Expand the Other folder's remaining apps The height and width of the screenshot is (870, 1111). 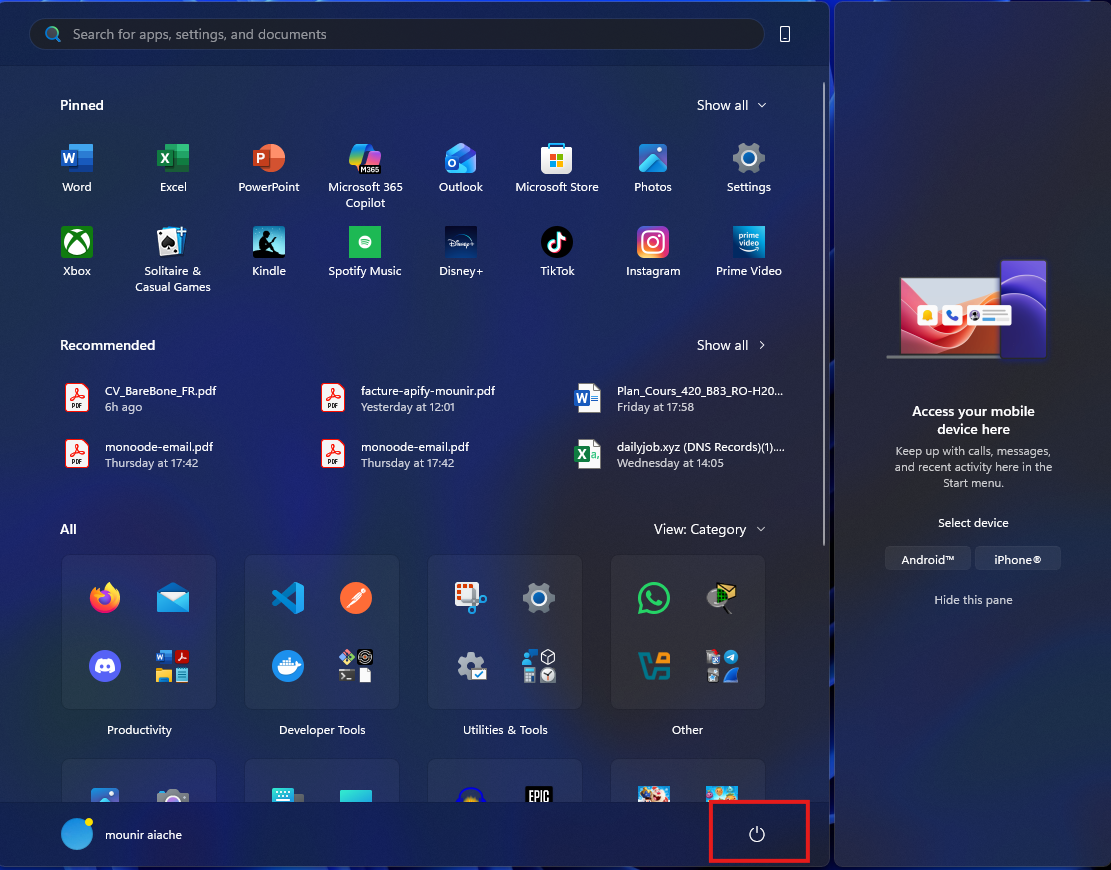pos(721,666)
